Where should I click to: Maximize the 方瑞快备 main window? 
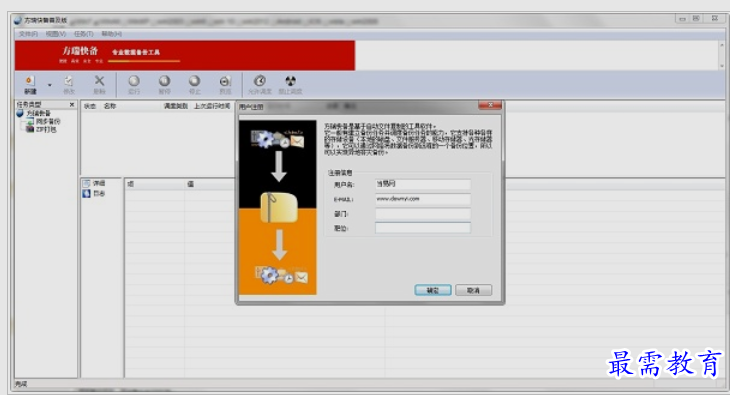696,19
